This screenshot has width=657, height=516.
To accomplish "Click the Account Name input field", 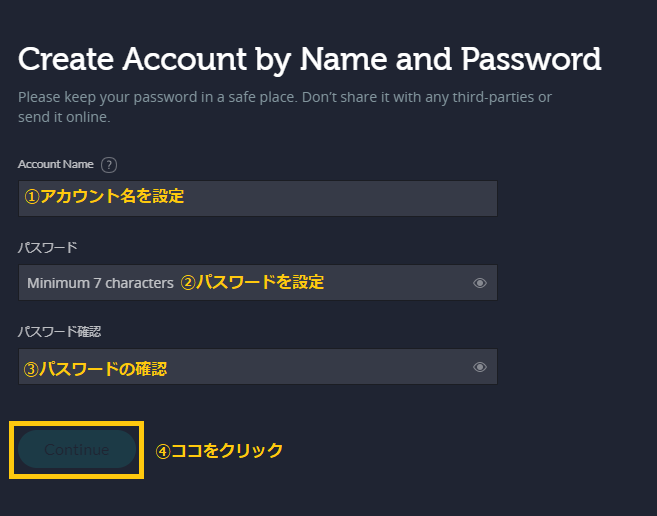I will tap(258, 199).
